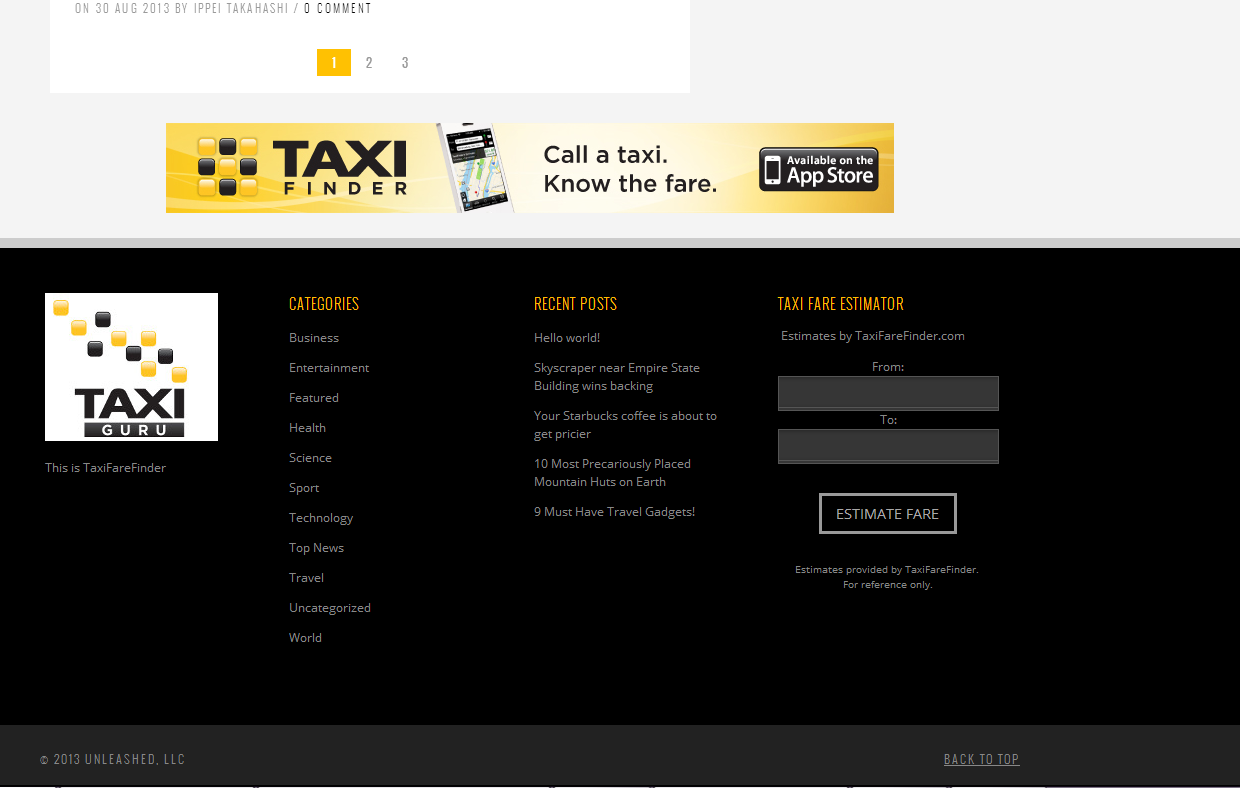
Task: Click the 'This is TaxiFareFinder' text
Action: click(105, 468)
